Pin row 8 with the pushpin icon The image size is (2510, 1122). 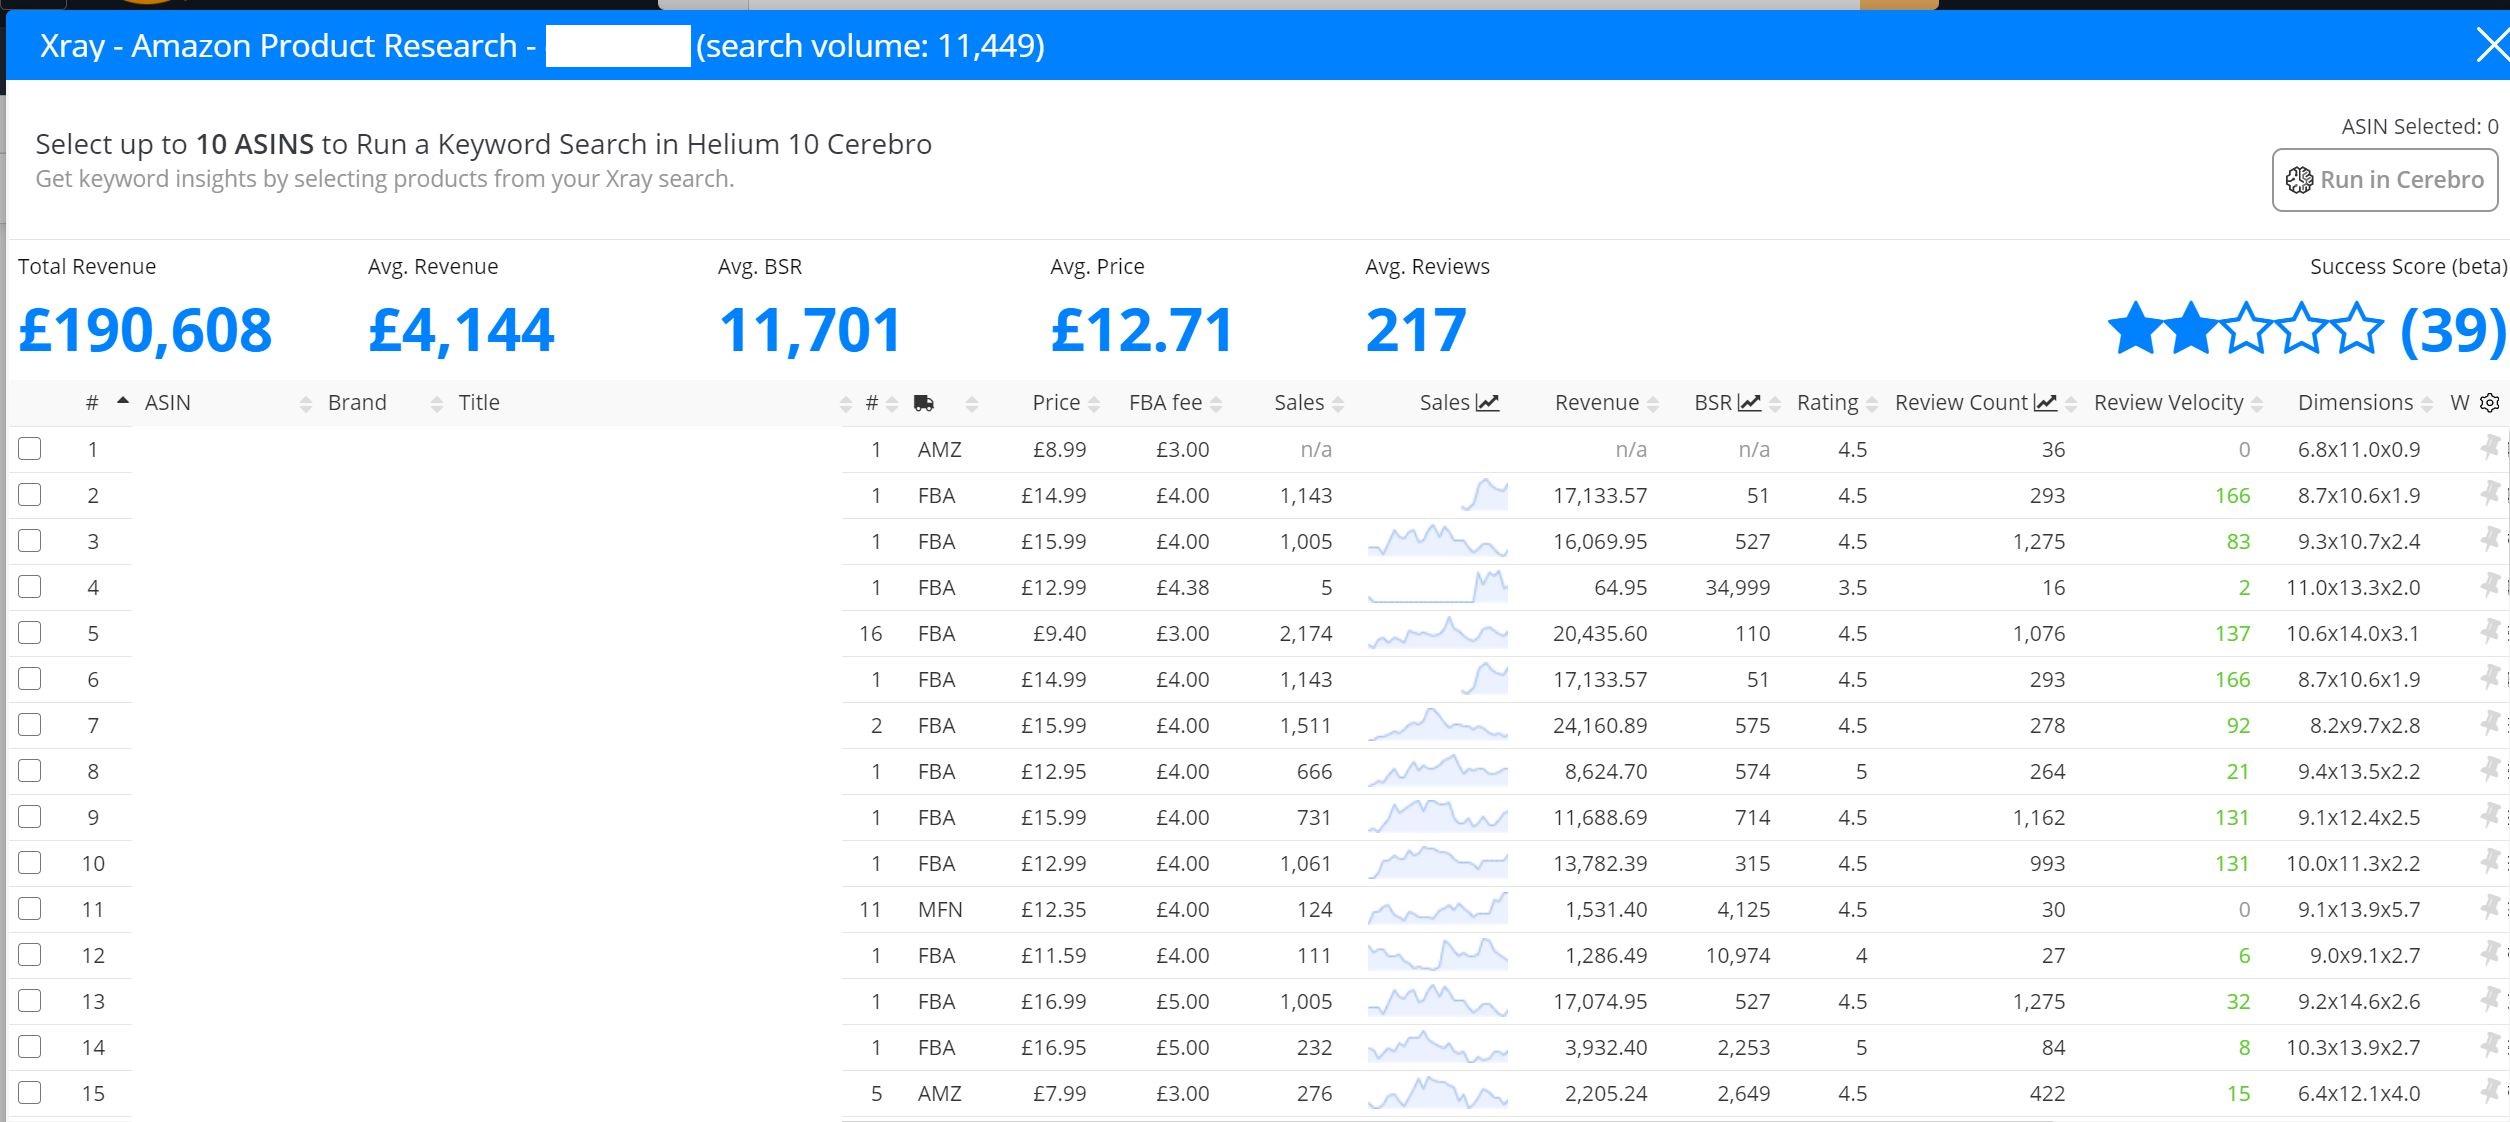pyautogui.click(x=2490, y=769)
